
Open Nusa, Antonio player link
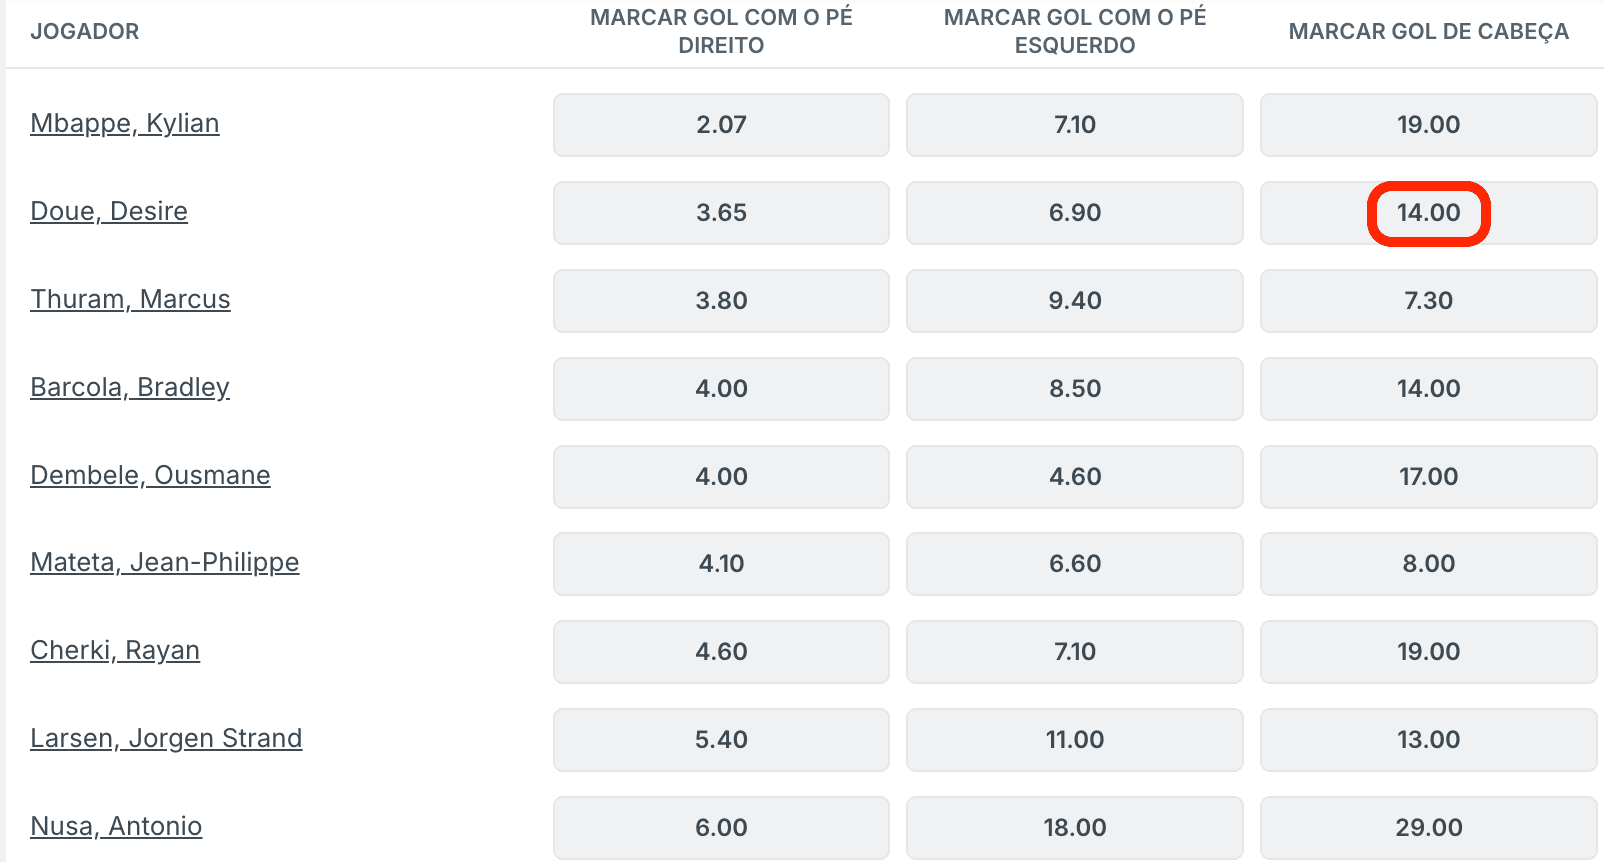(x=116, y=827)
